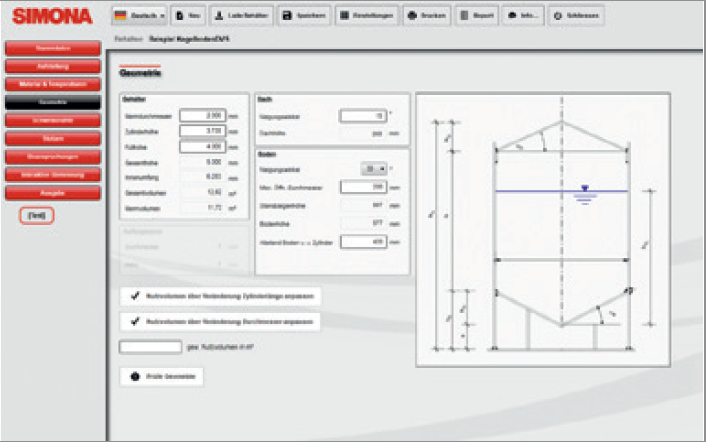Screen dimensions: 706x442
Task: Open the Report toolbar button
Action: [477, 16]
